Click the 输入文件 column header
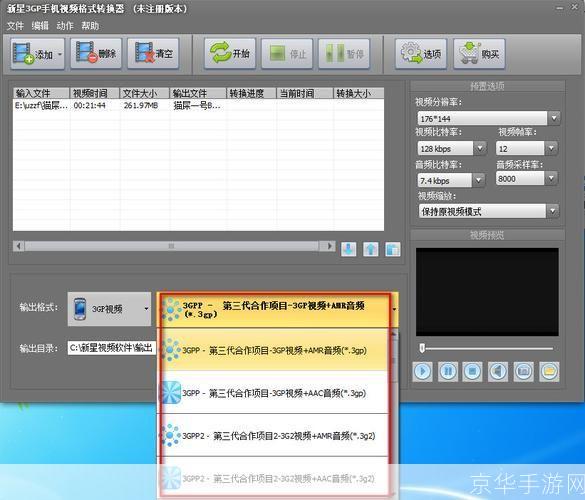The width and height of the screenshot is (585, 500). 41,93
